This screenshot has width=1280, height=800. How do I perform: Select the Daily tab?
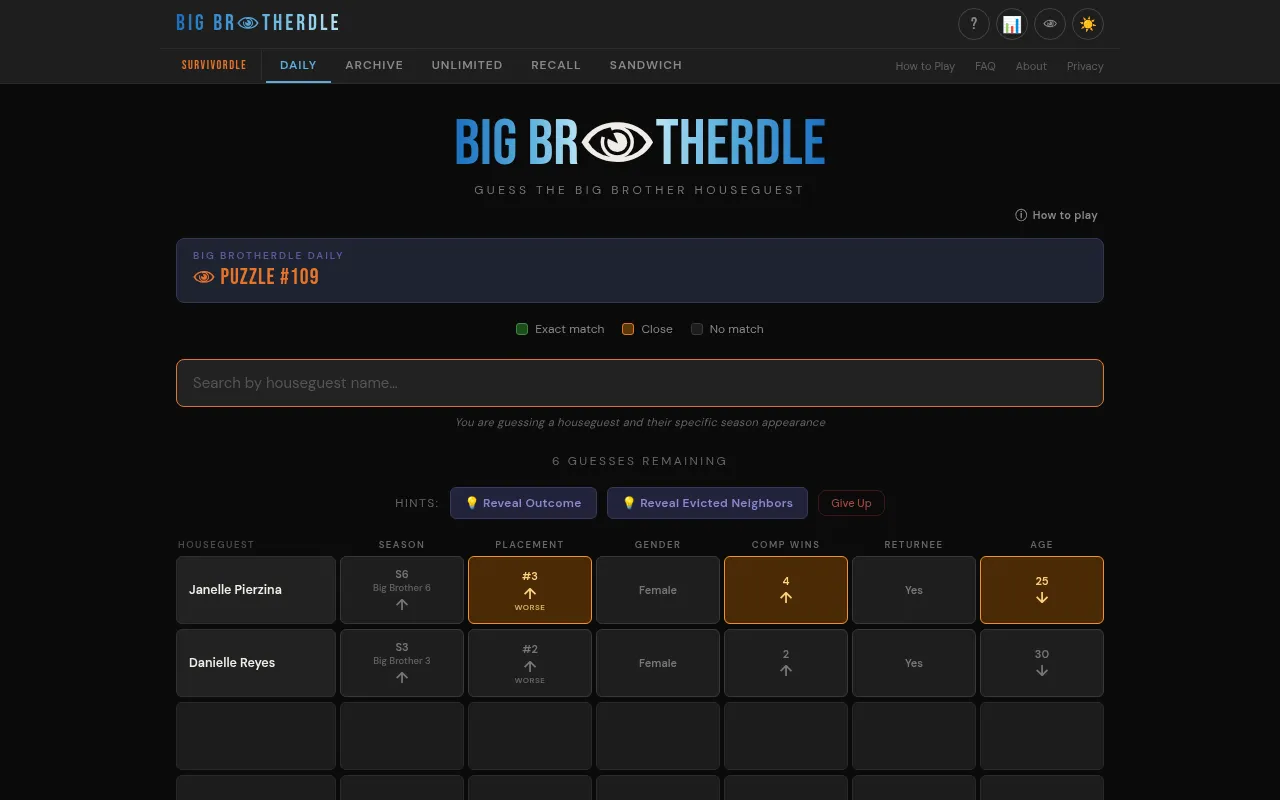tap(298, 65)
